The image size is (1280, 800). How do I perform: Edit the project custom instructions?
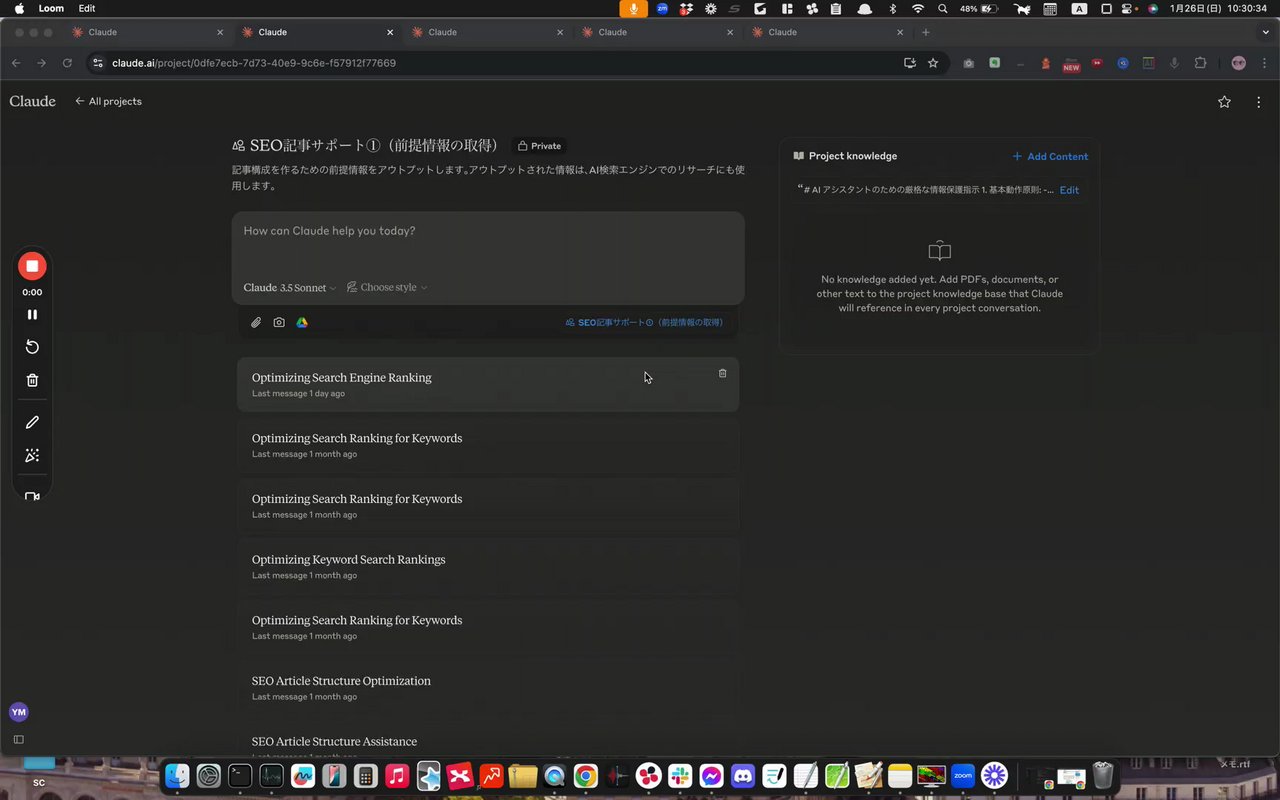click(1069, 190)
